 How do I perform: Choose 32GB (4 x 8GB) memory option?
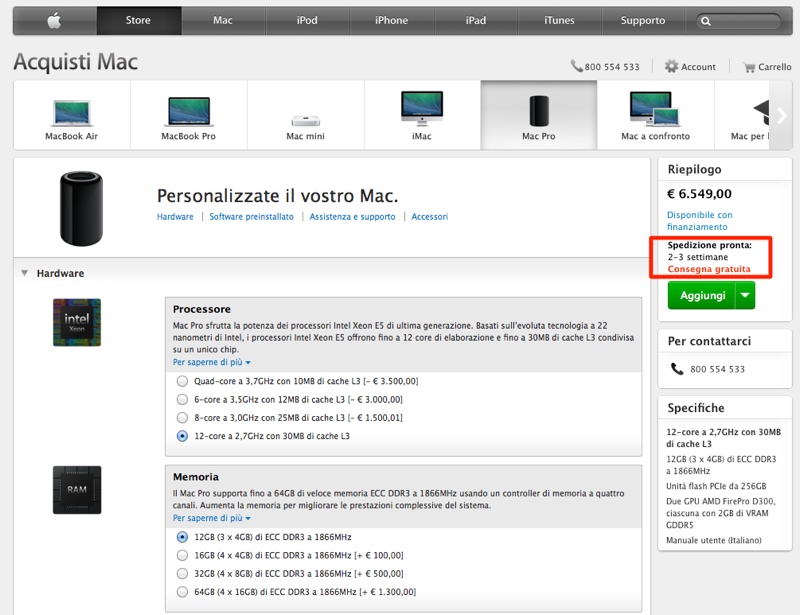[x=182, y=574]
